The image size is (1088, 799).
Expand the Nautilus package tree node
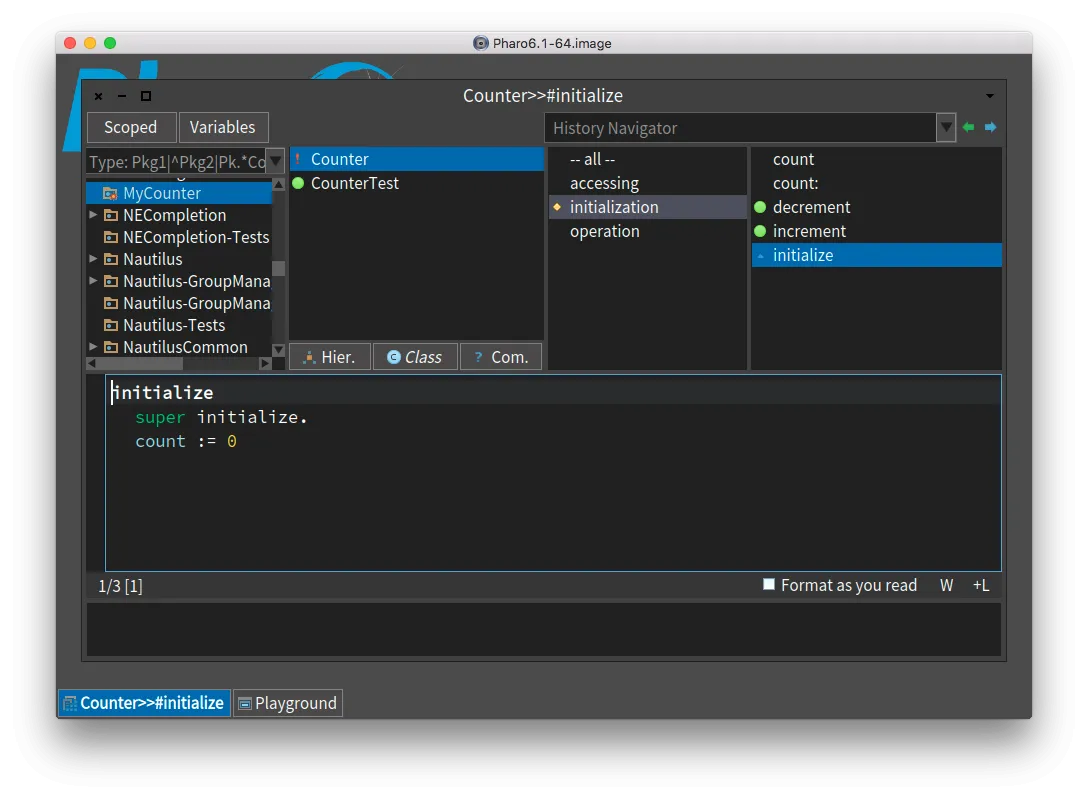(93, 259)
